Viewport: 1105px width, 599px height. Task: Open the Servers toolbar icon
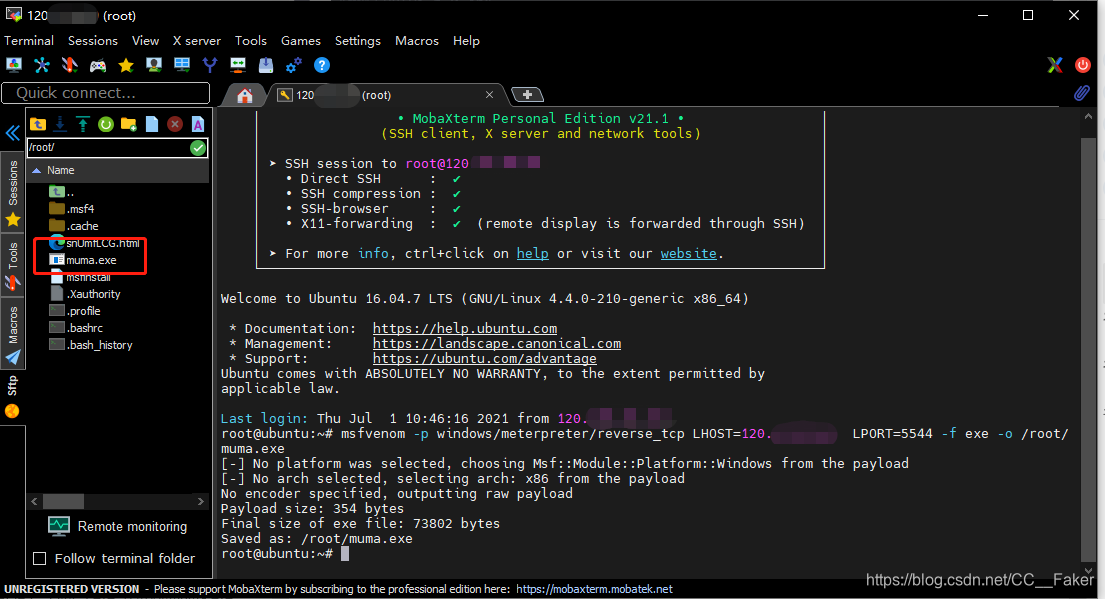42,66
